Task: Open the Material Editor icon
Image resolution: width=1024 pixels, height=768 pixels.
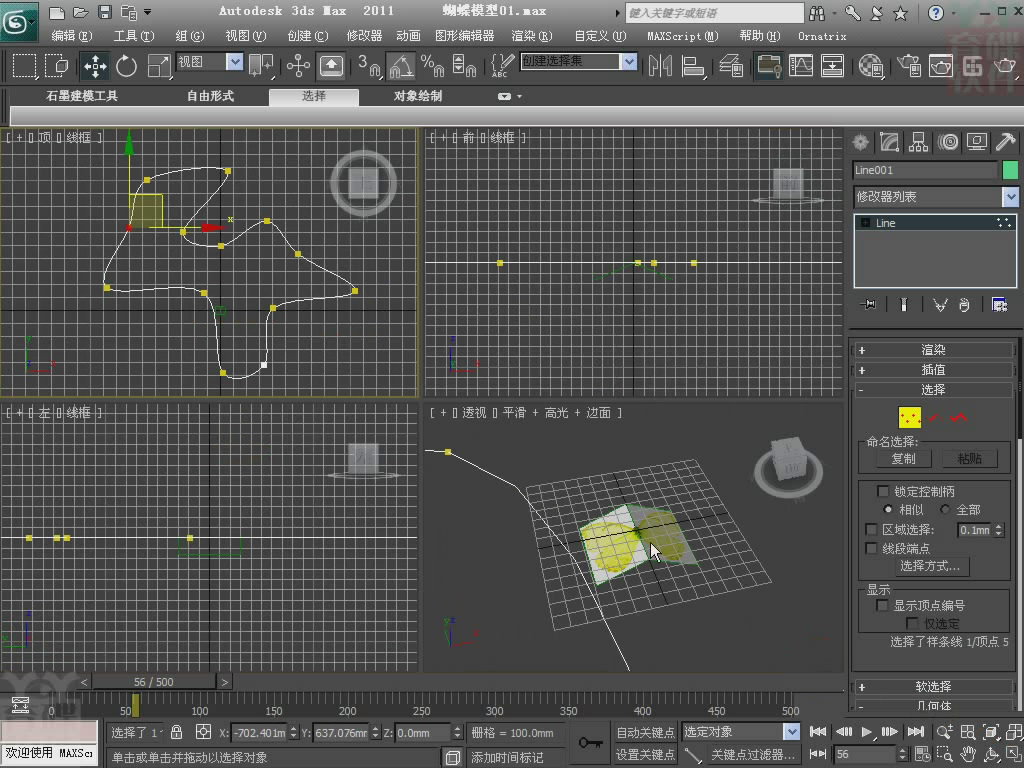Action: click(871, 65)
